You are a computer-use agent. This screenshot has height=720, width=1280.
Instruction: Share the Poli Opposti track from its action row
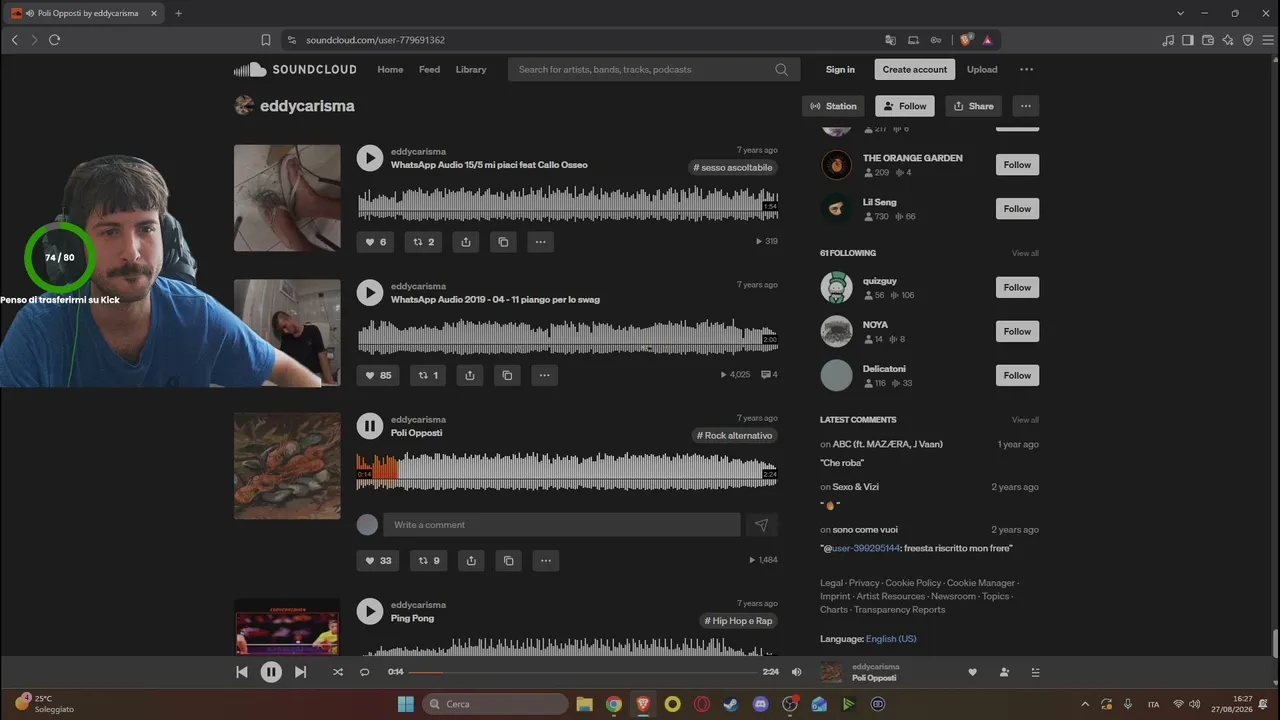pos(470,560)
